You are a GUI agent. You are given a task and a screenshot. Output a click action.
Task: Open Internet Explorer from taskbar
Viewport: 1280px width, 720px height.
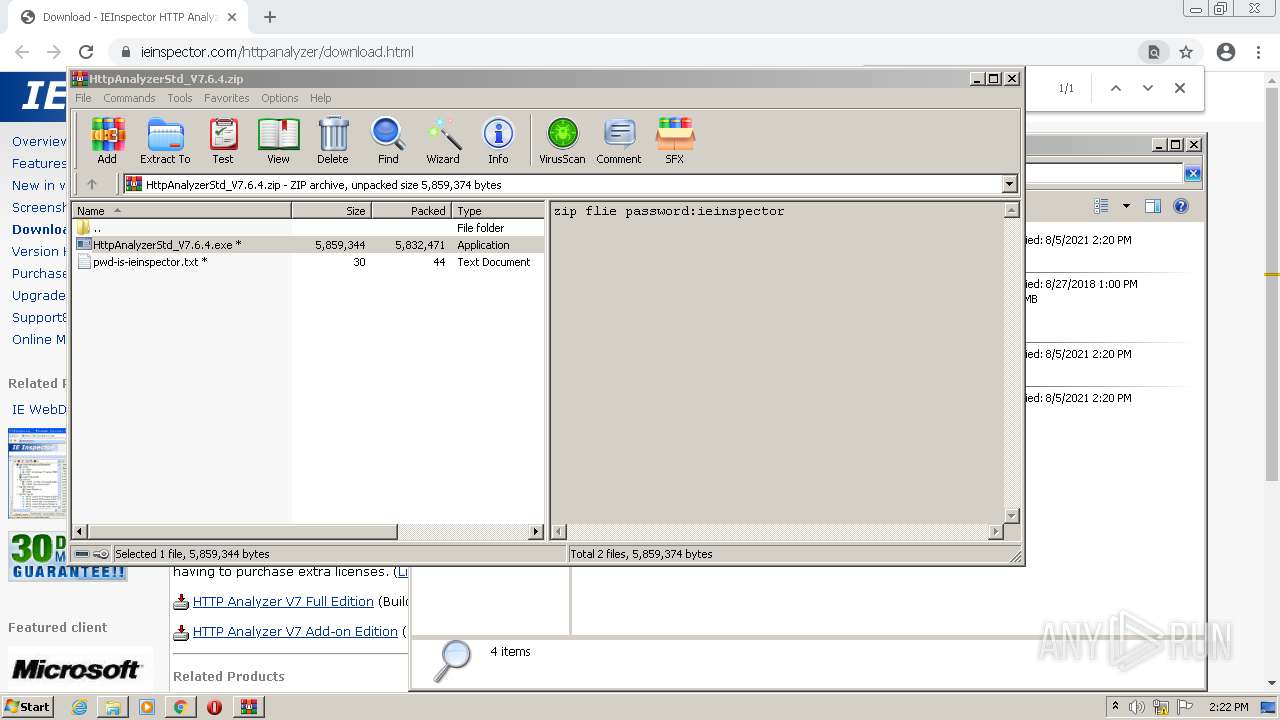[x=79, y=707]
